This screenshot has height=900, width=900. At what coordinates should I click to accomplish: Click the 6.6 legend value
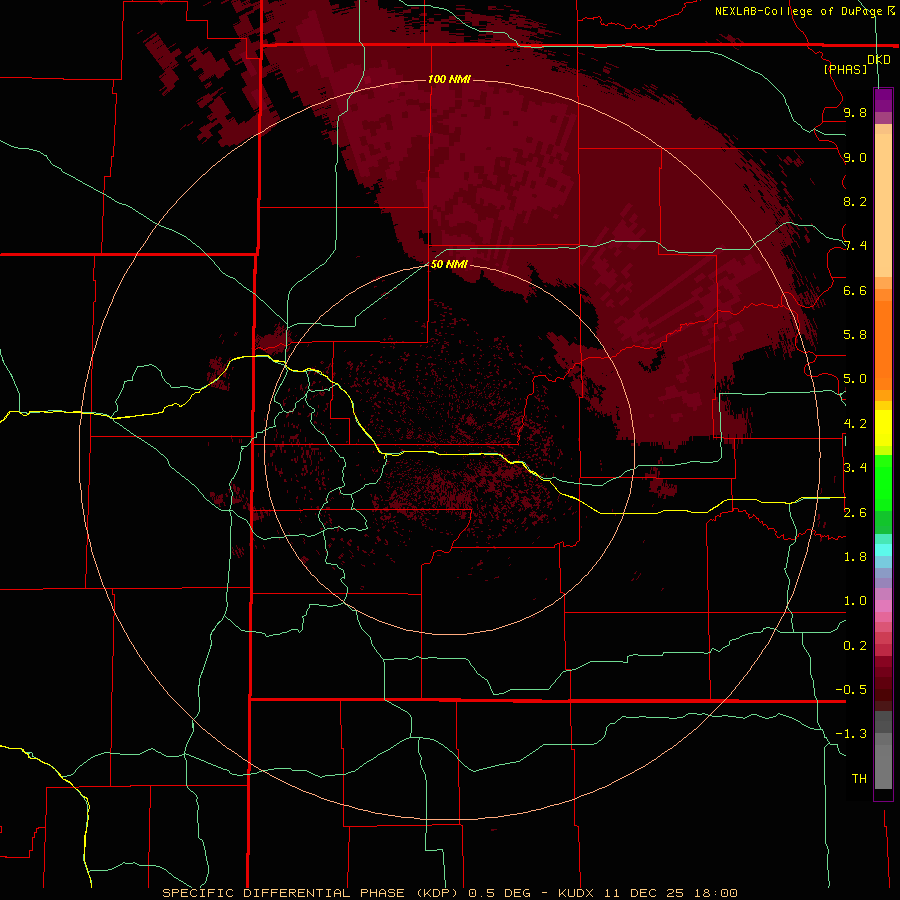[855, 290]
